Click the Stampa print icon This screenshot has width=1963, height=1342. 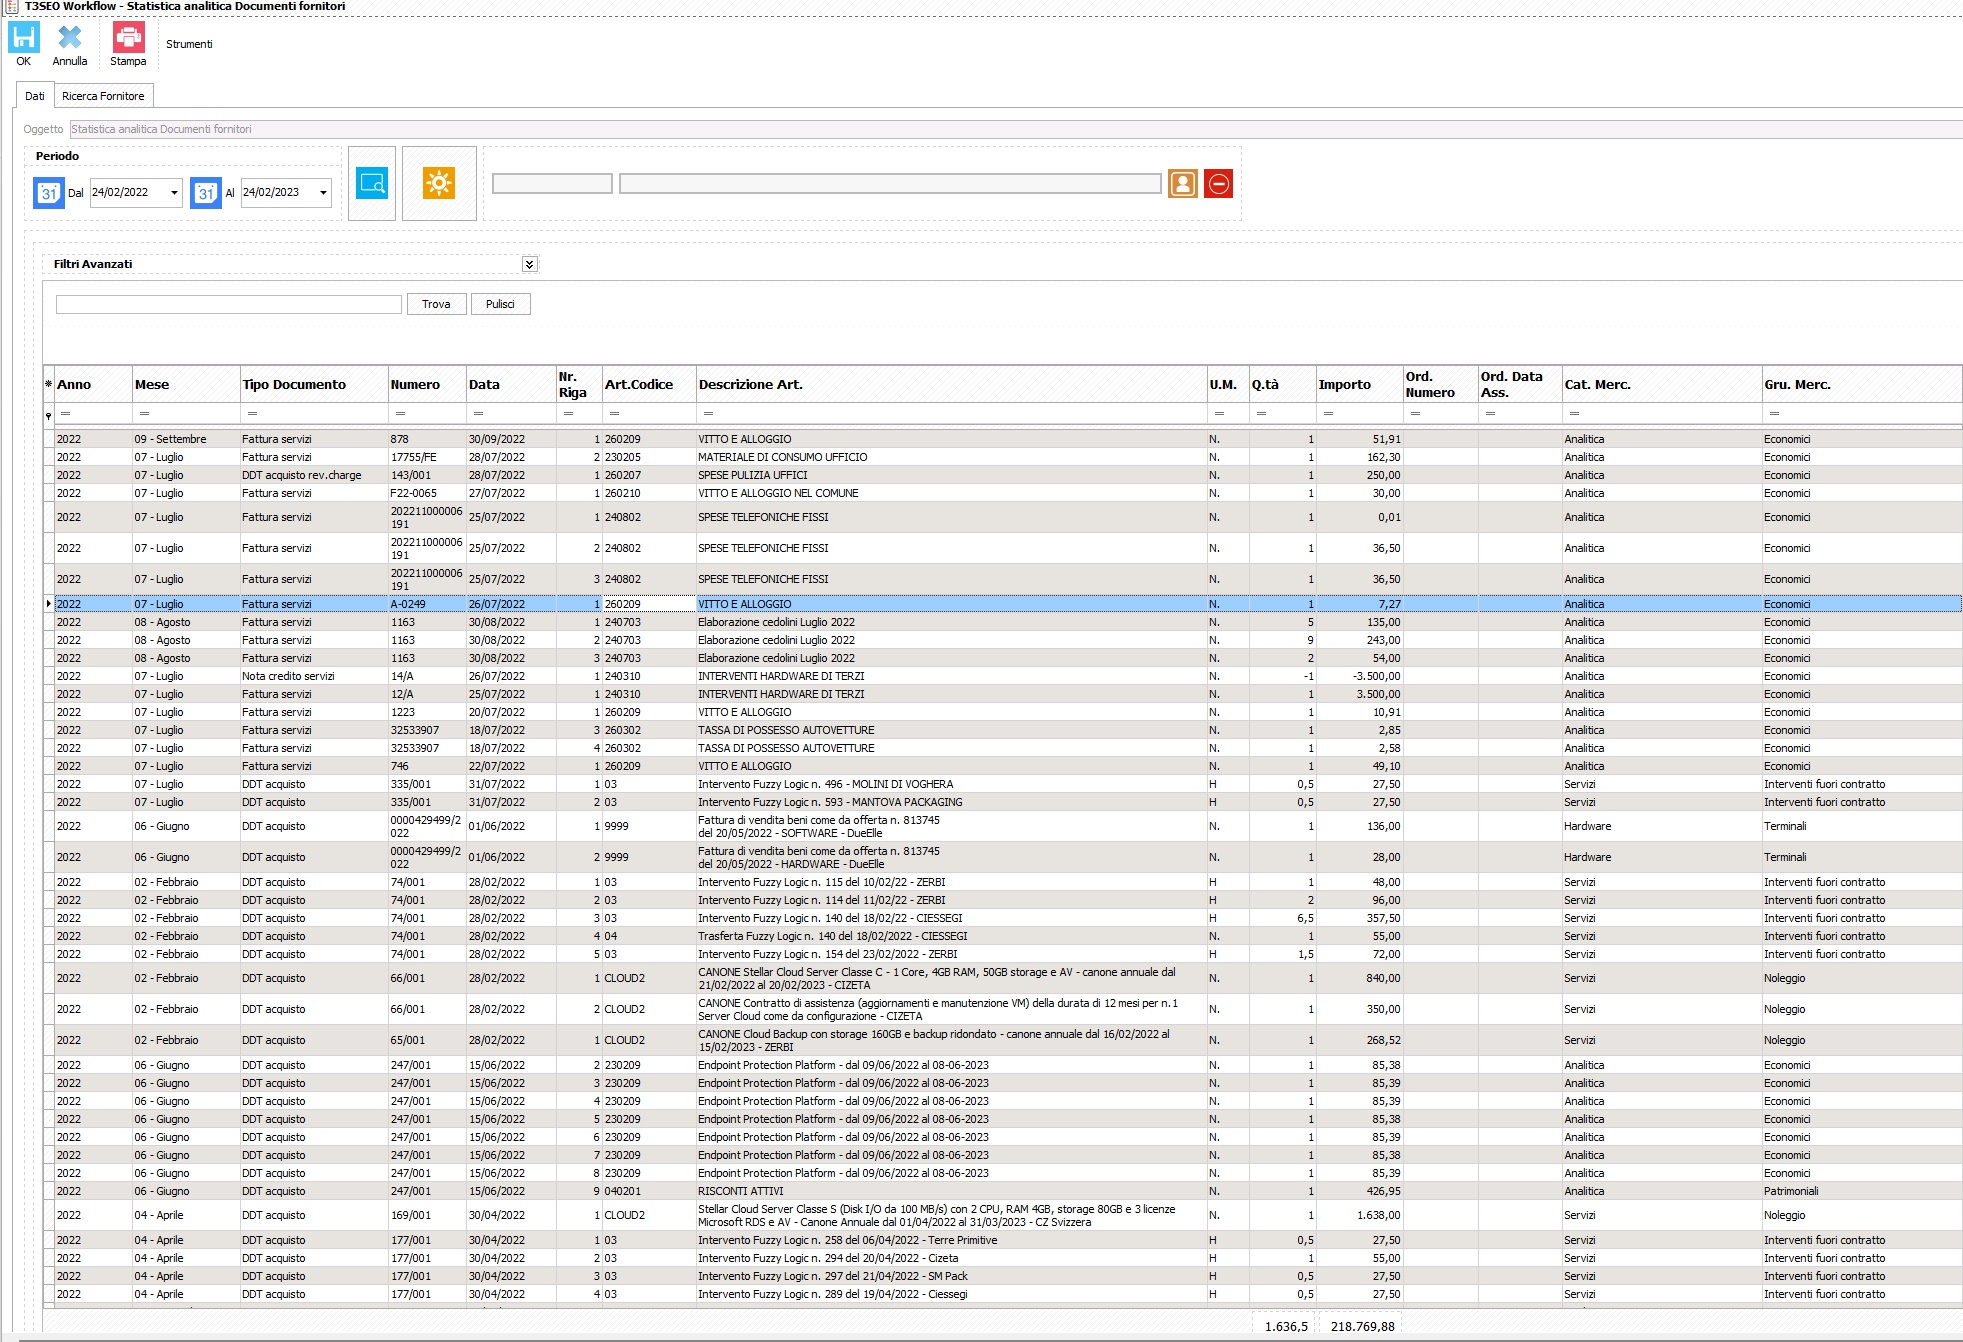[x=128, y=38]
